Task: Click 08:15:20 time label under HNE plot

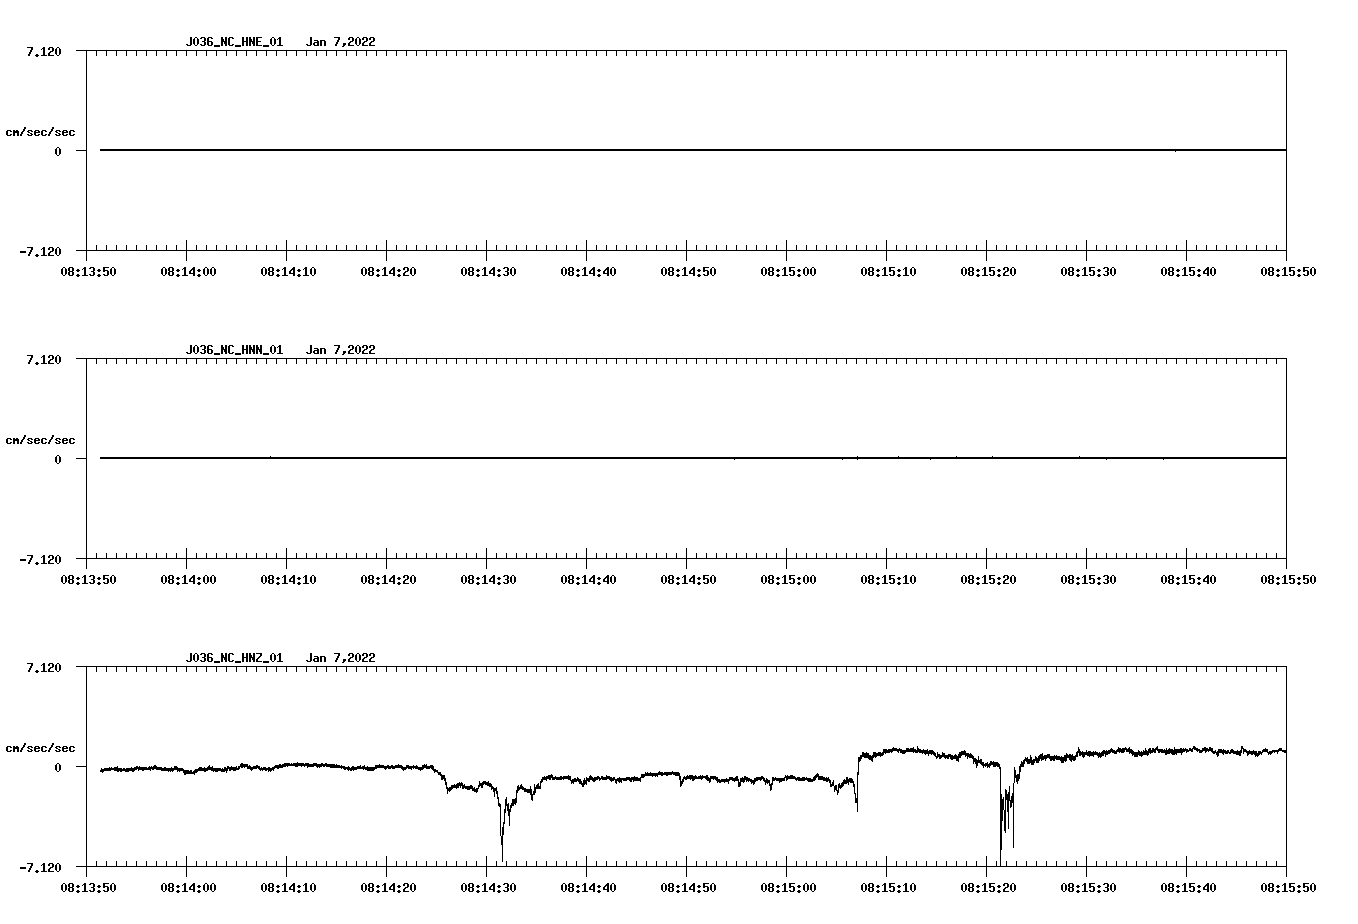Action: 988,271
